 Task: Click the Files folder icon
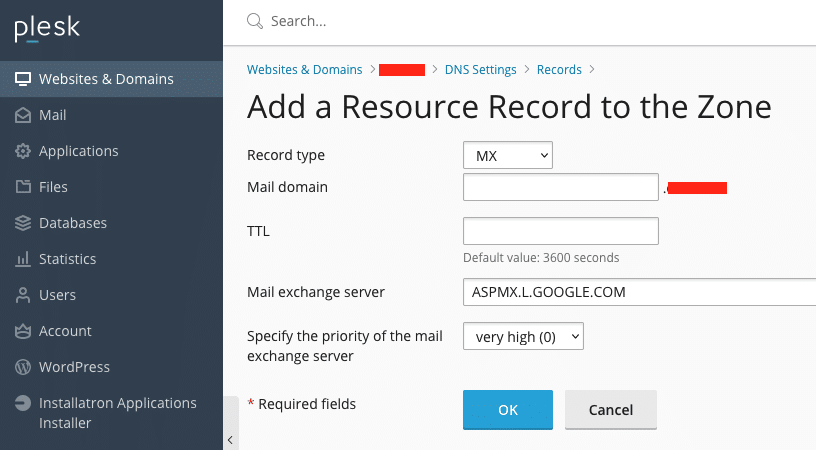(x=23, y=187)
